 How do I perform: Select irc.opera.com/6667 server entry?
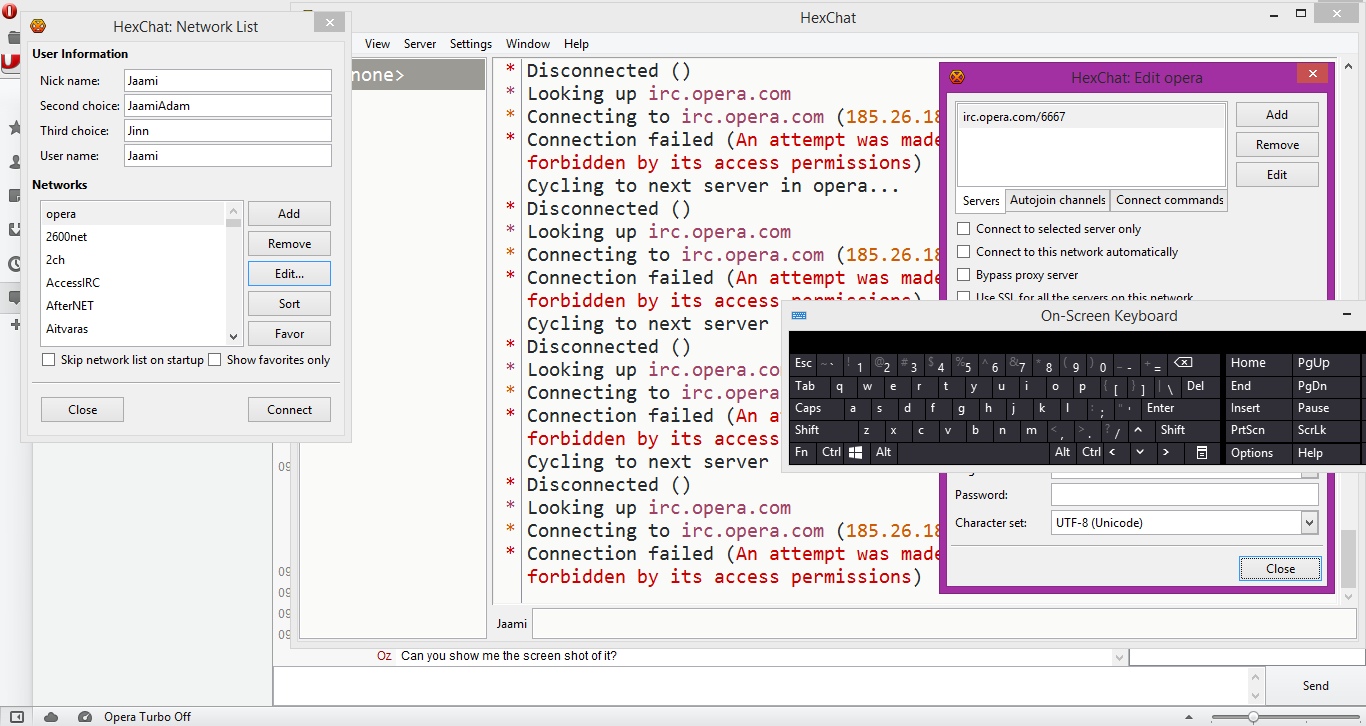(1091, 117)
